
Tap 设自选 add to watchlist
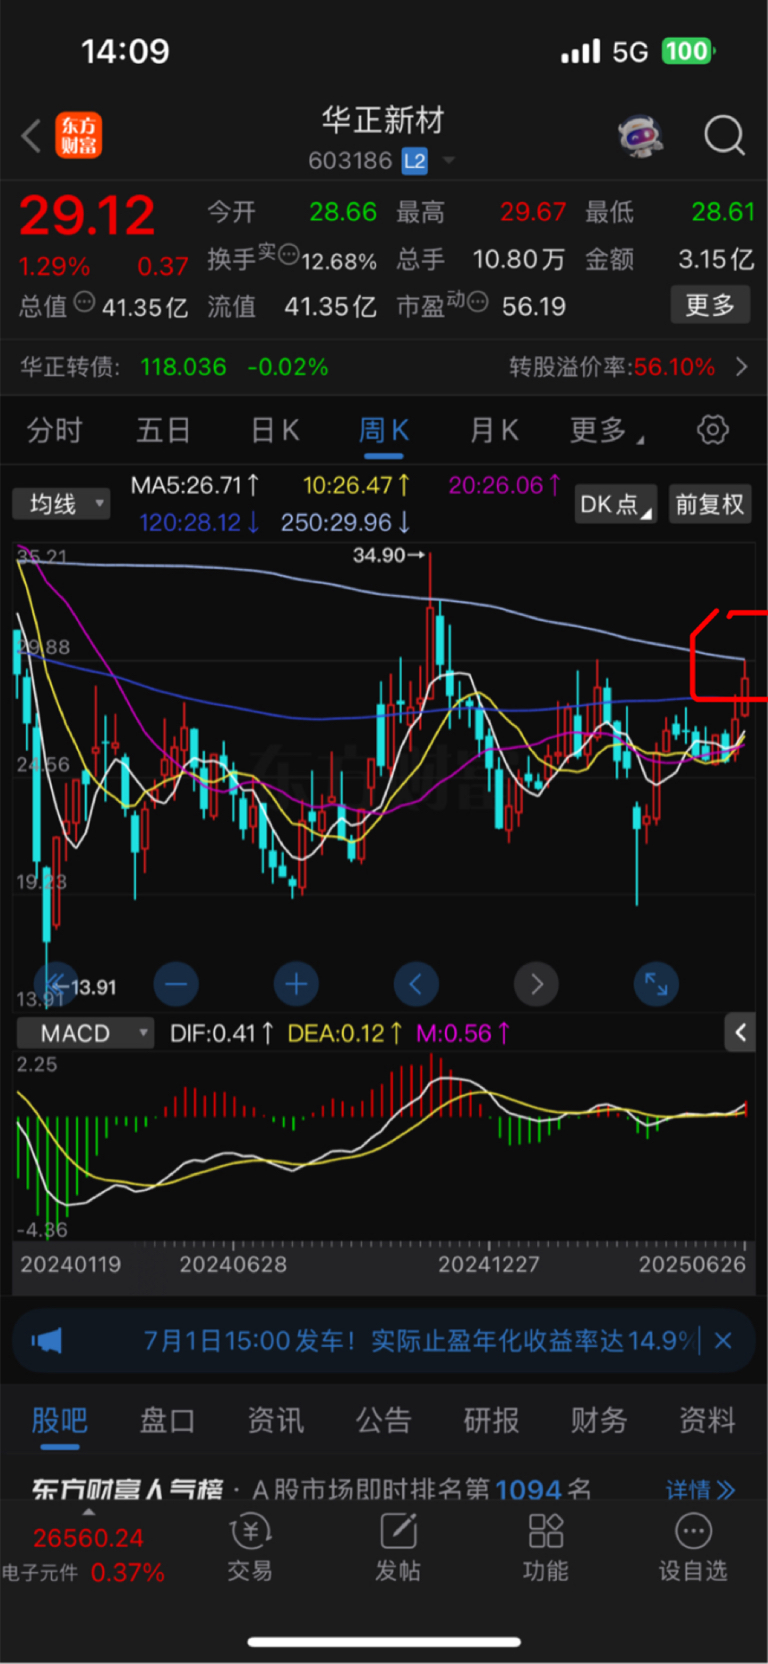tap(693, 1548)
